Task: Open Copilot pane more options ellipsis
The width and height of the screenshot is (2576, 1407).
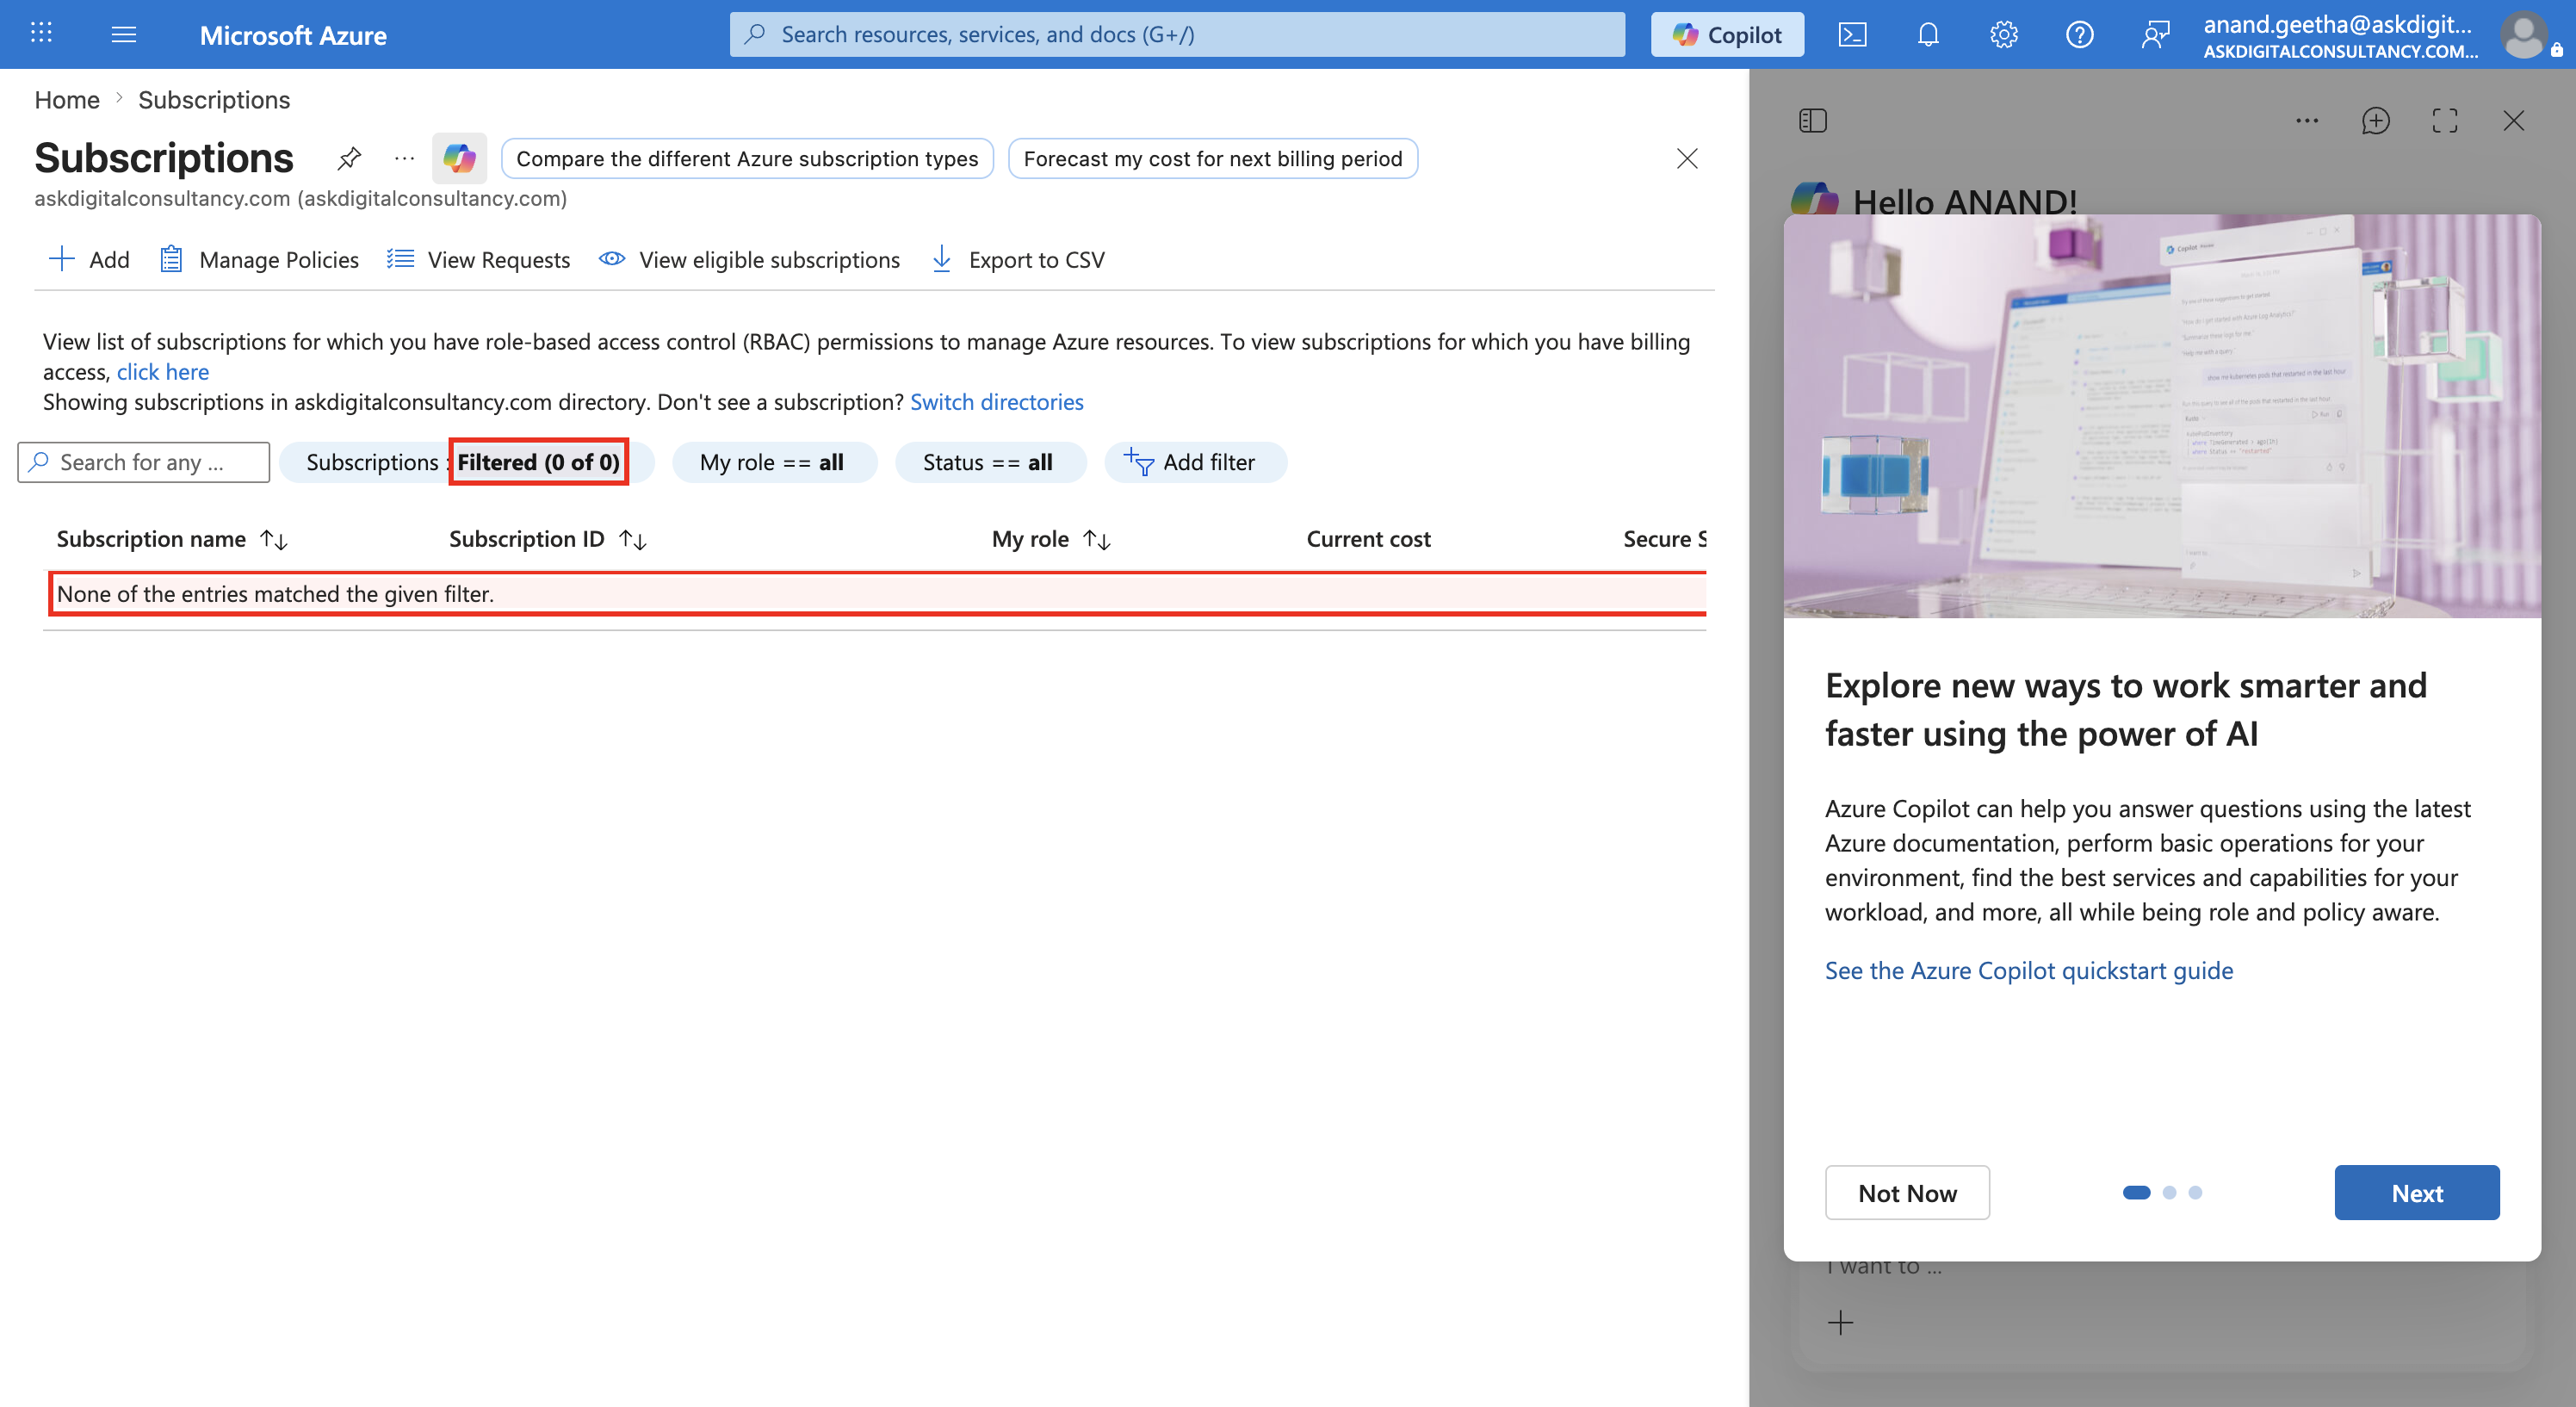Action: (2307, 121)
